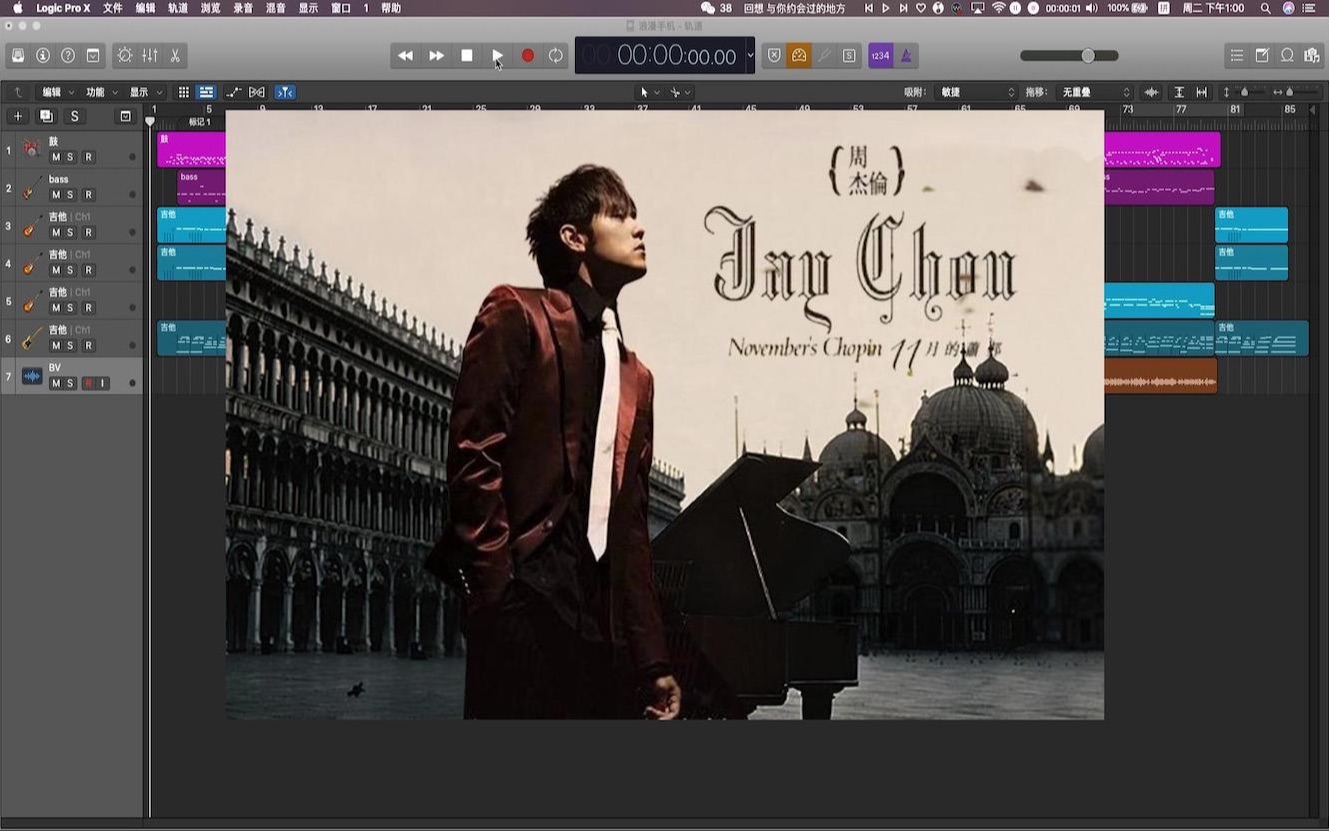
Task: Open the Logic Pro X application menu
Action: coord(63,8)
